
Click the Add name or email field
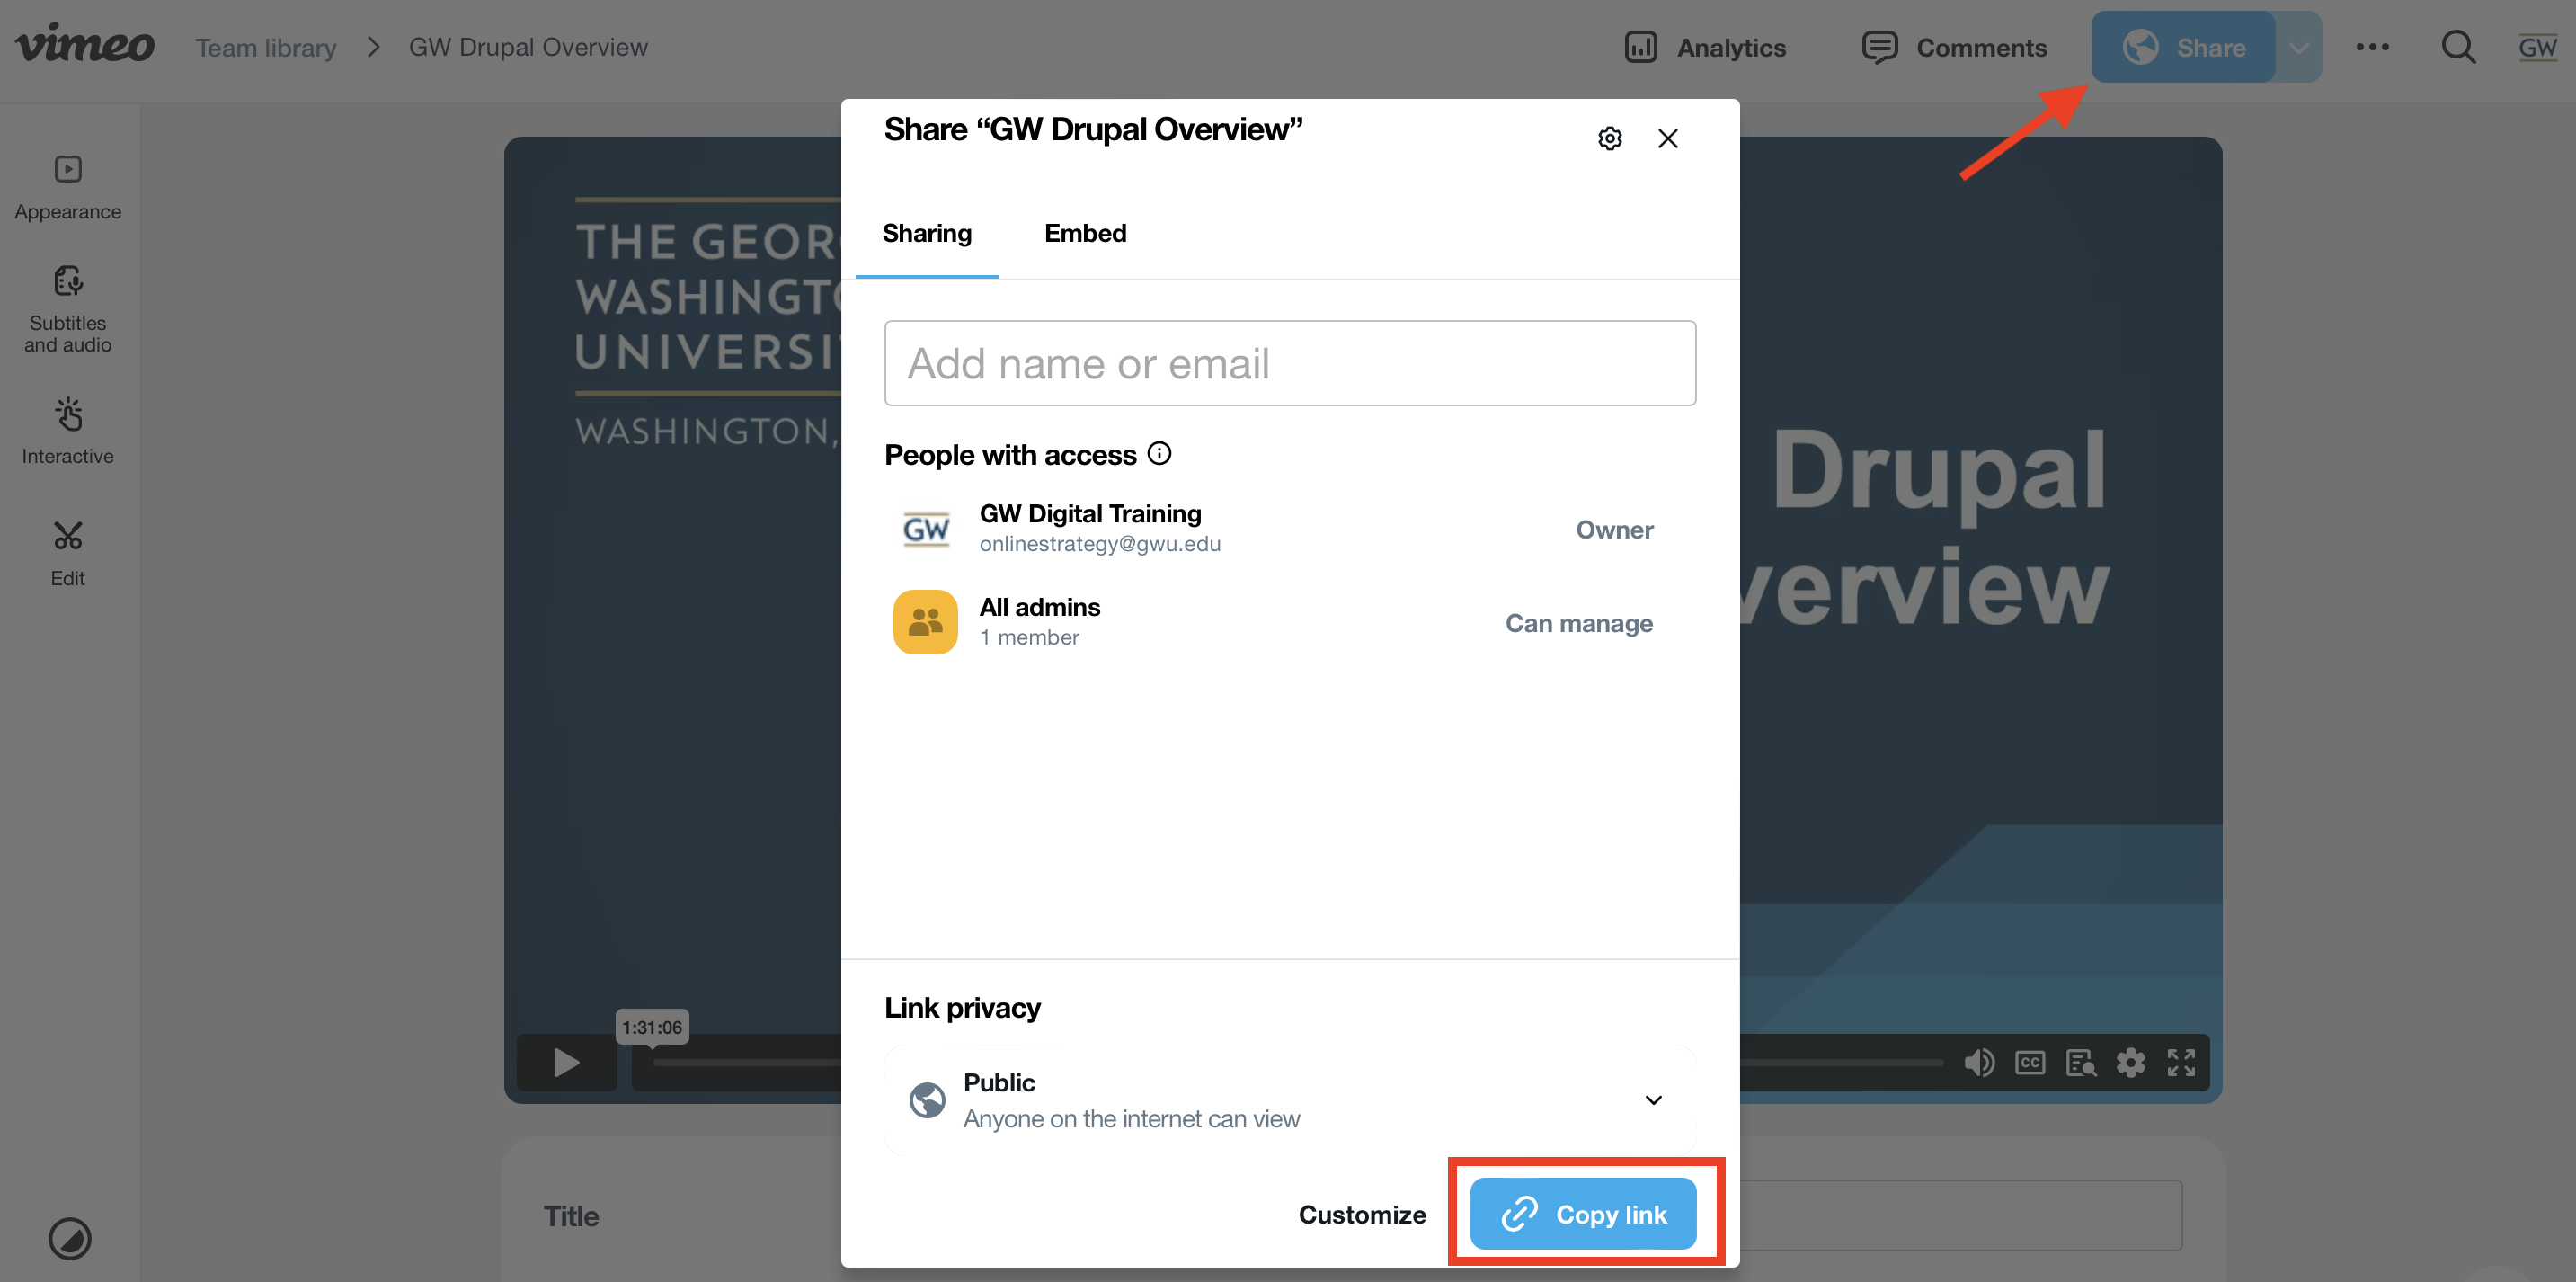(x=1290, y=363)
